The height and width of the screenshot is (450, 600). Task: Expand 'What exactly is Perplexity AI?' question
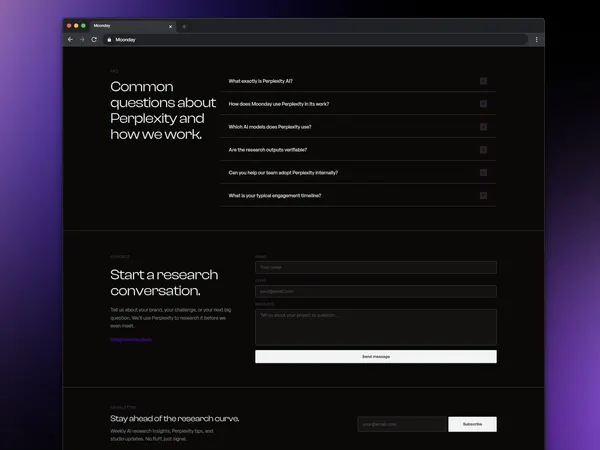click(358, 81)
